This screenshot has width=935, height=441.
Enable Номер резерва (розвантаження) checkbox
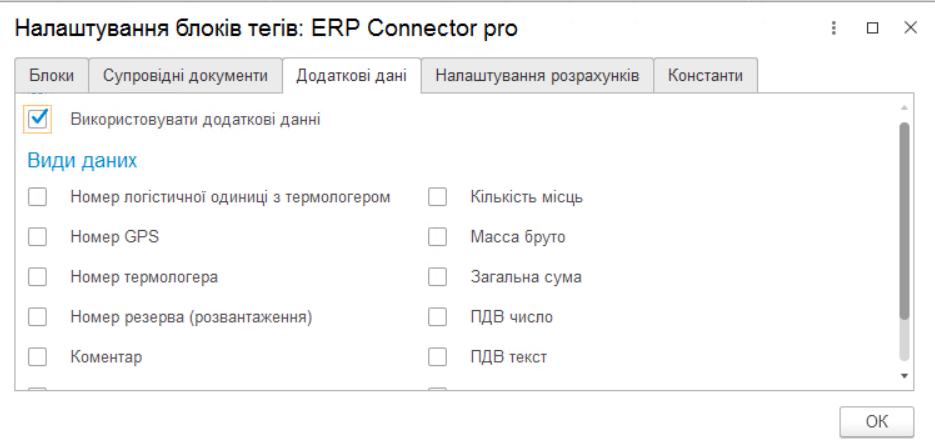(38, 317)
